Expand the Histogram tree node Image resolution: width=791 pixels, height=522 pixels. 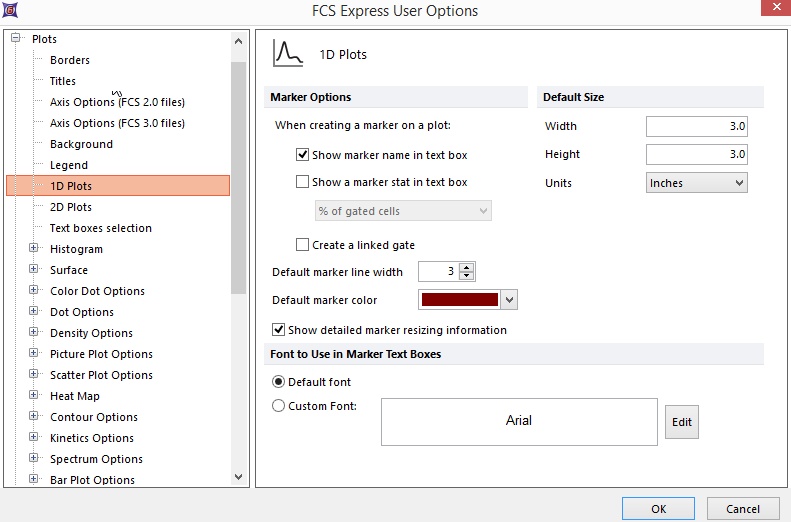(34, 249)
